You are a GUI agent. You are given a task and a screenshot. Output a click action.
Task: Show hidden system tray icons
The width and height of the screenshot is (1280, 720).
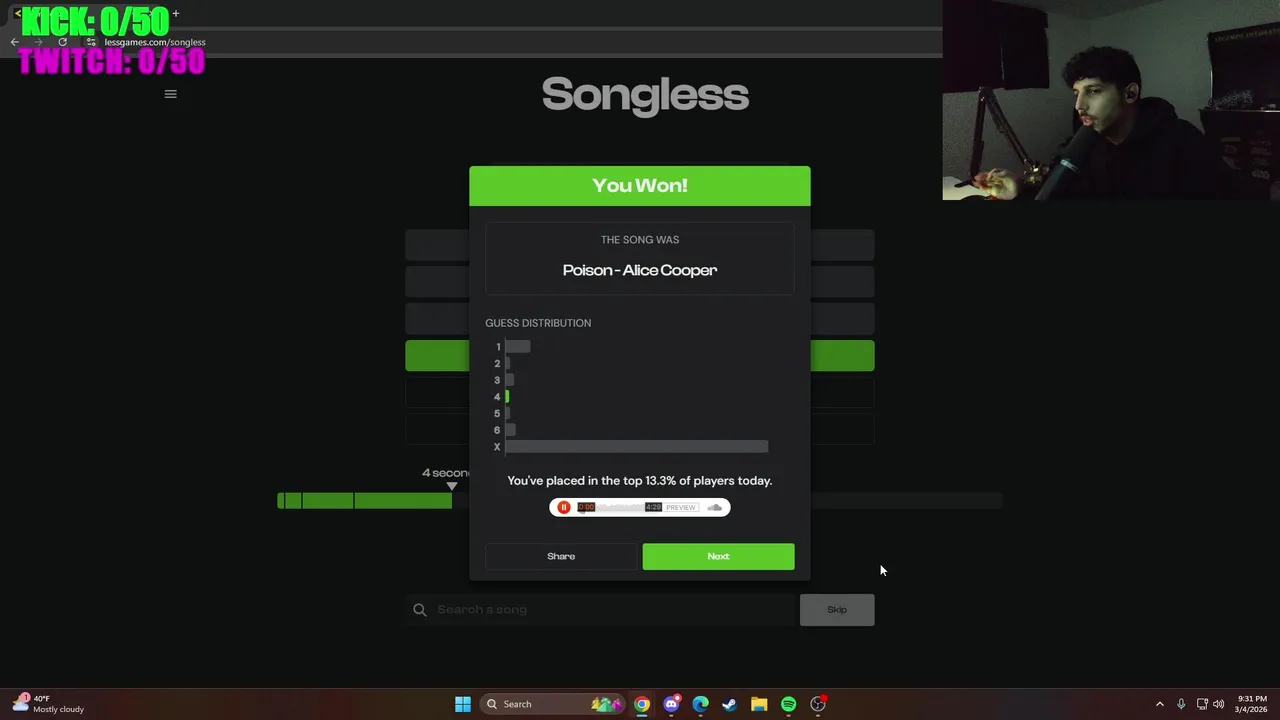[x=1160, y=704]
